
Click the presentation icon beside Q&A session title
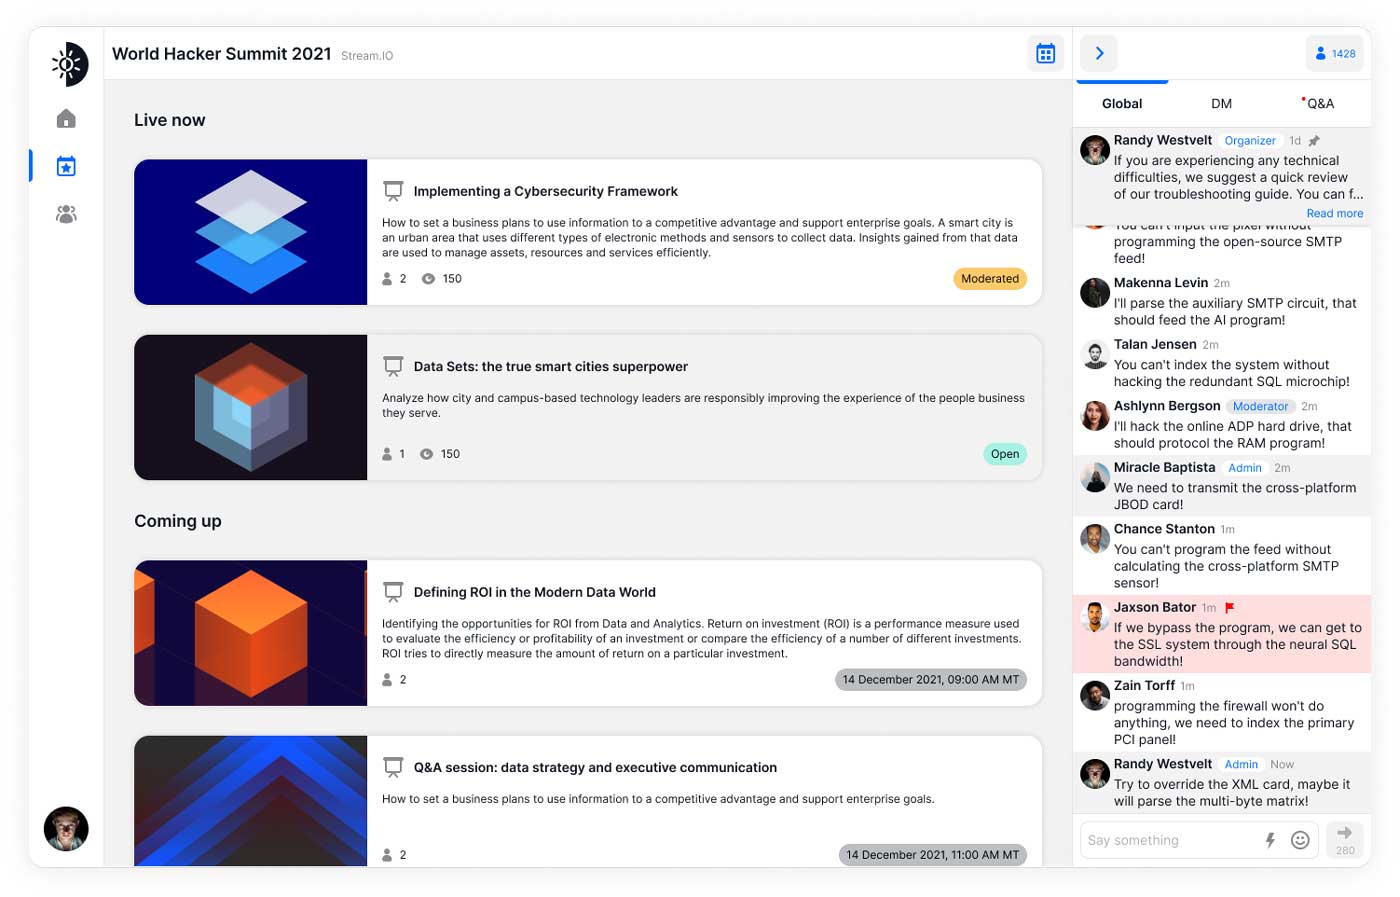click(393, 768)
